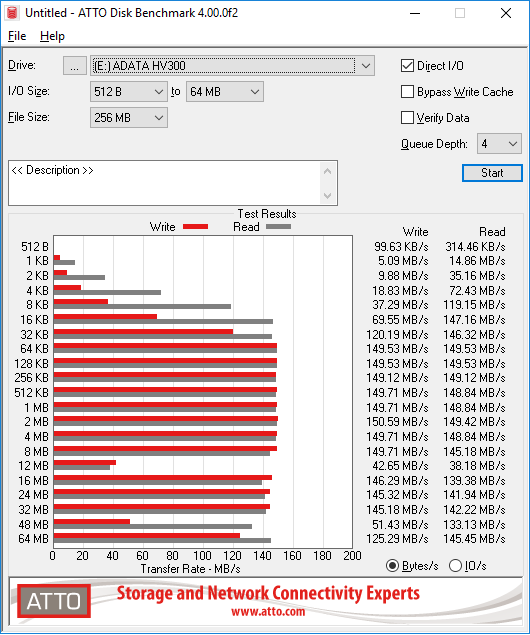
Task: Open the File Size 256 MB dropdown
Action: (x=129, y=117)
